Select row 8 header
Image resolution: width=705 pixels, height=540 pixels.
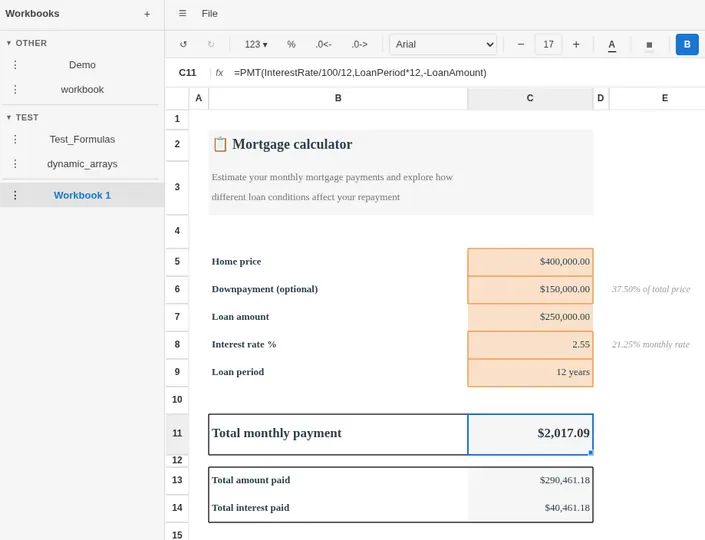177,344
